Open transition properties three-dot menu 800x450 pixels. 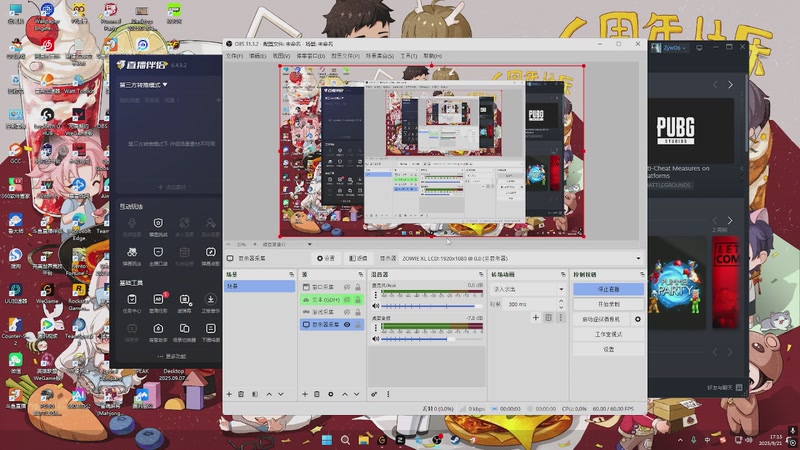[x=561, y=317]
